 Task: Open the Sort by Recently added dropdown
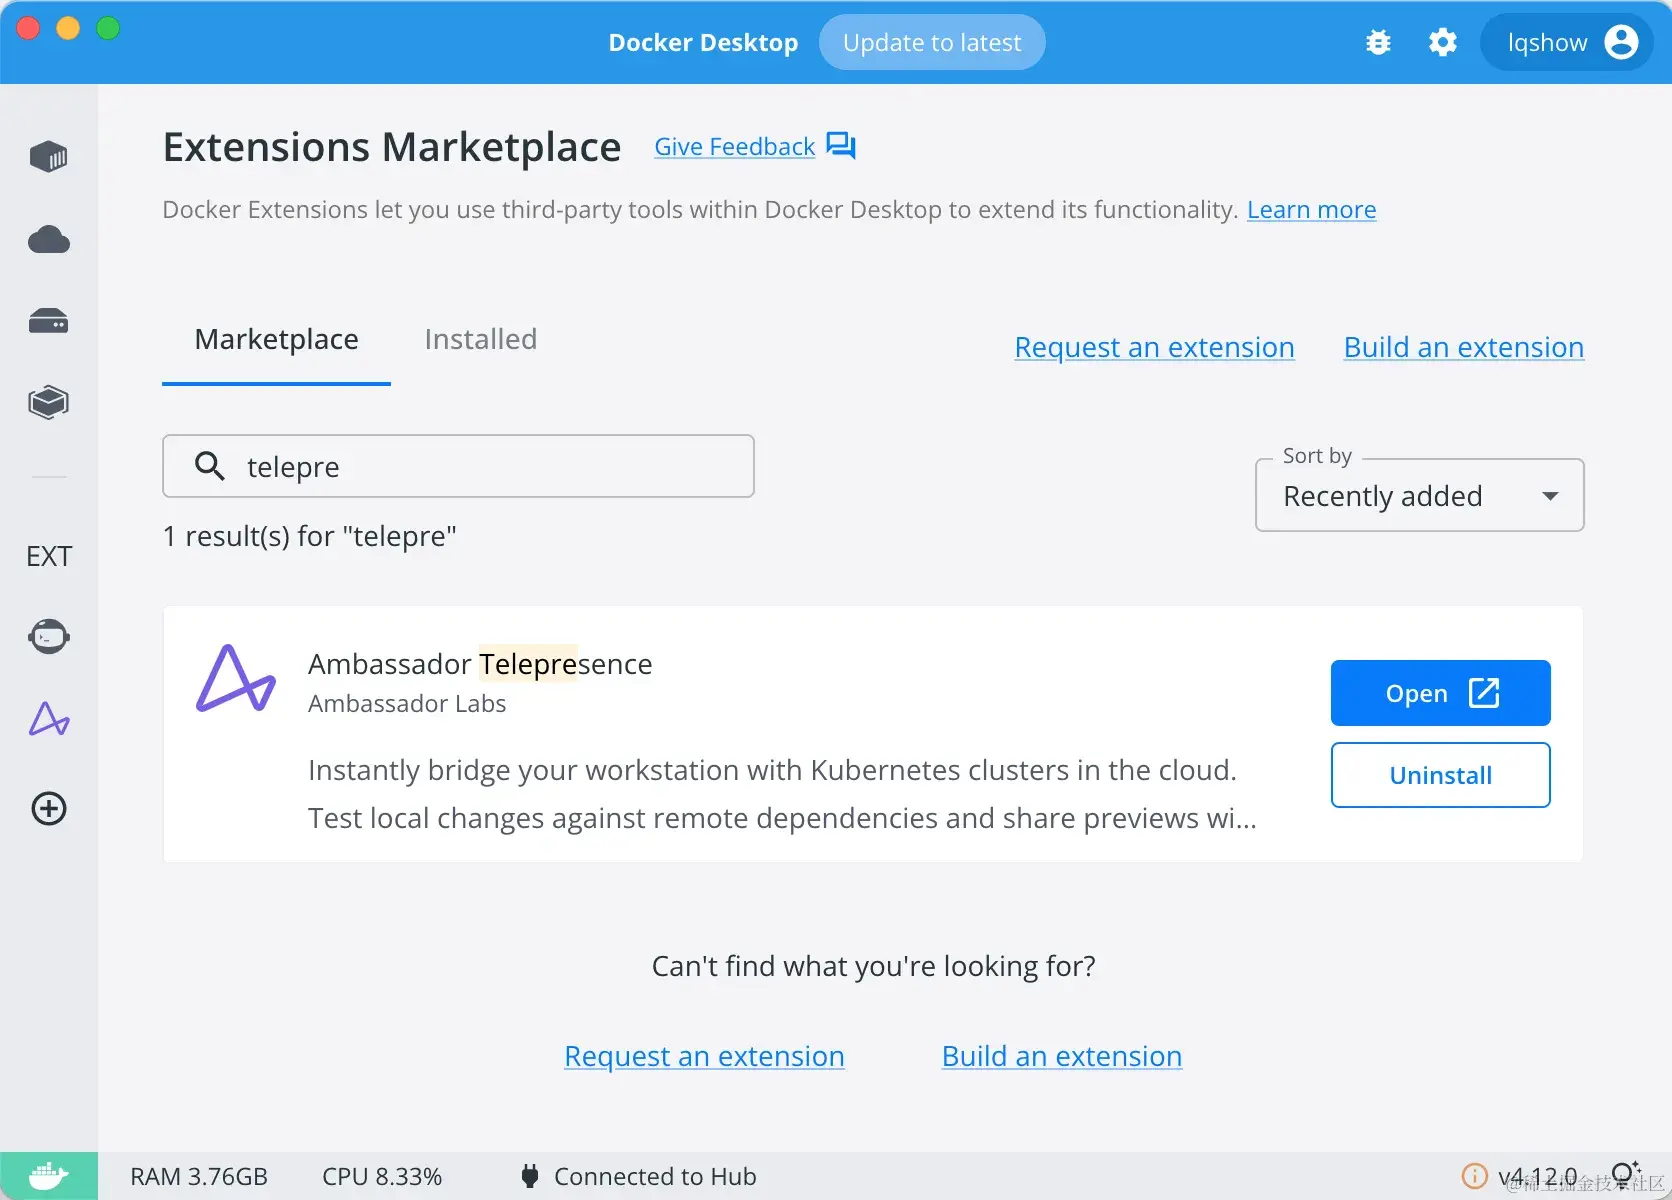click(1418, 495)
